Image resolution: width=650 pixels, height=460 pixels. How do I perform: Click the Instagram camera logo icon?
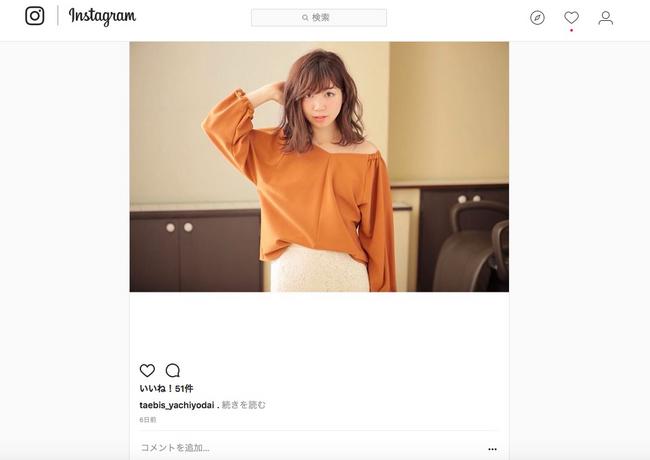[35, 16]
